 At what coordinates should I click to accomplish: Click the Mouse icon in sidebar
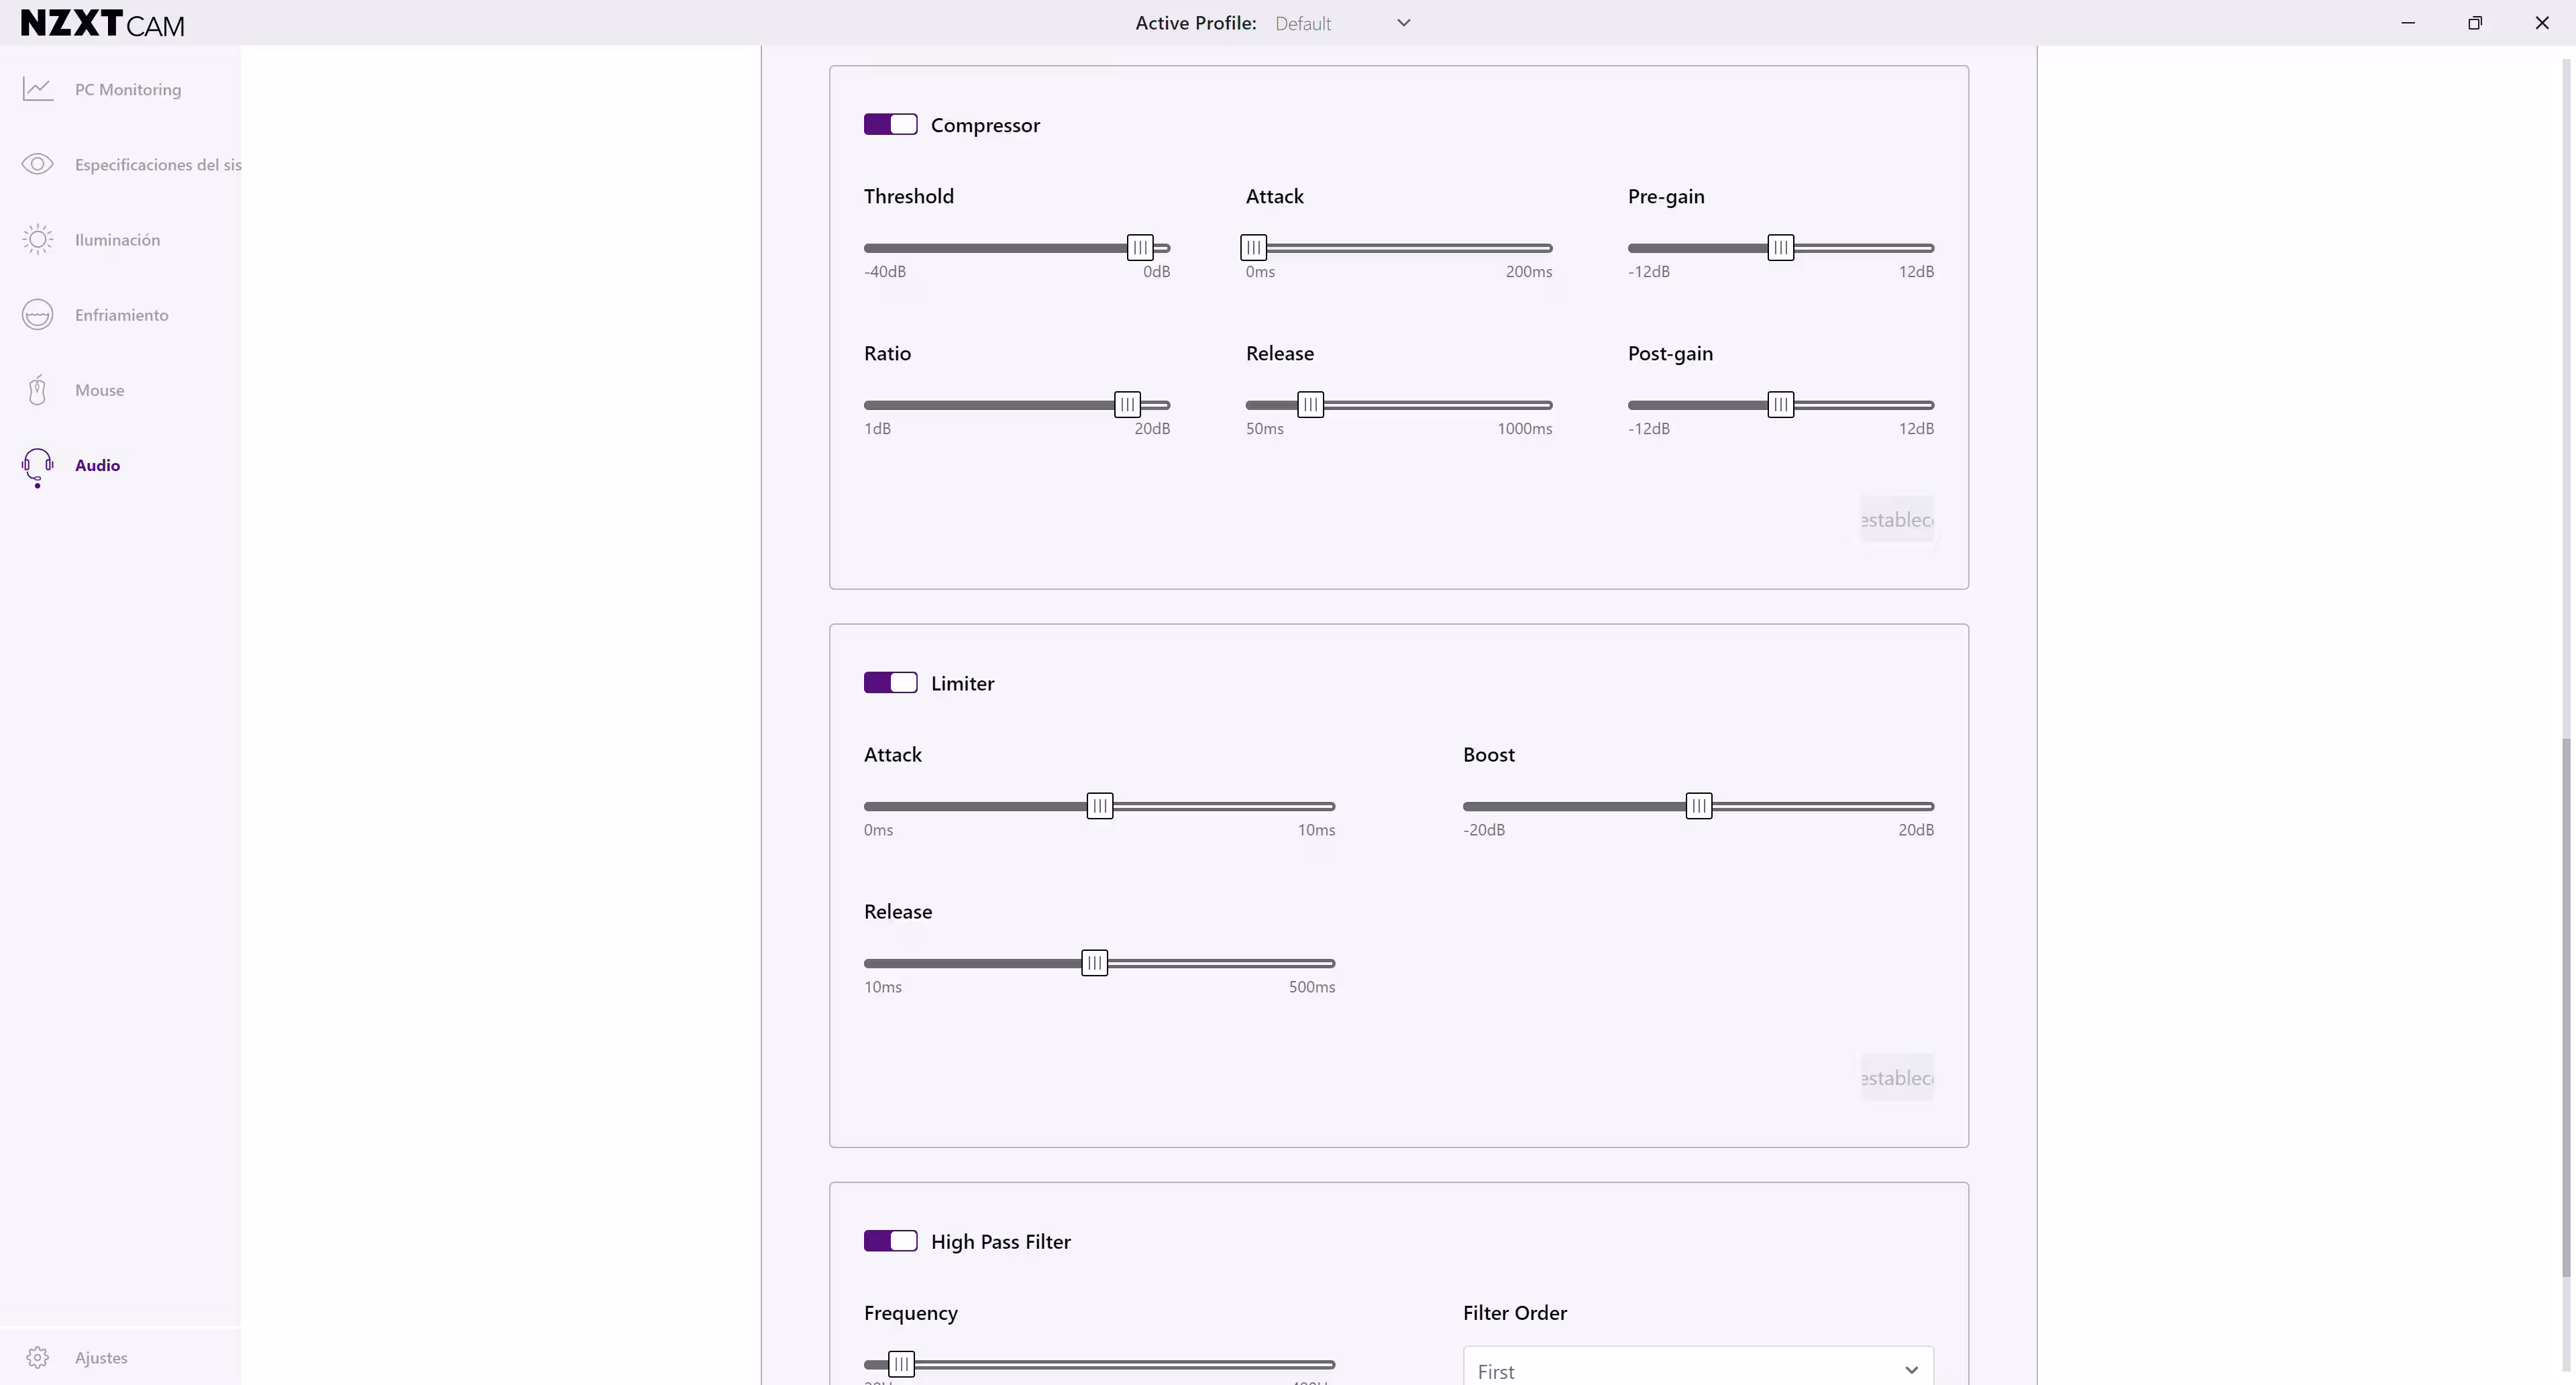pyautogui.click(x=38, y=390)
